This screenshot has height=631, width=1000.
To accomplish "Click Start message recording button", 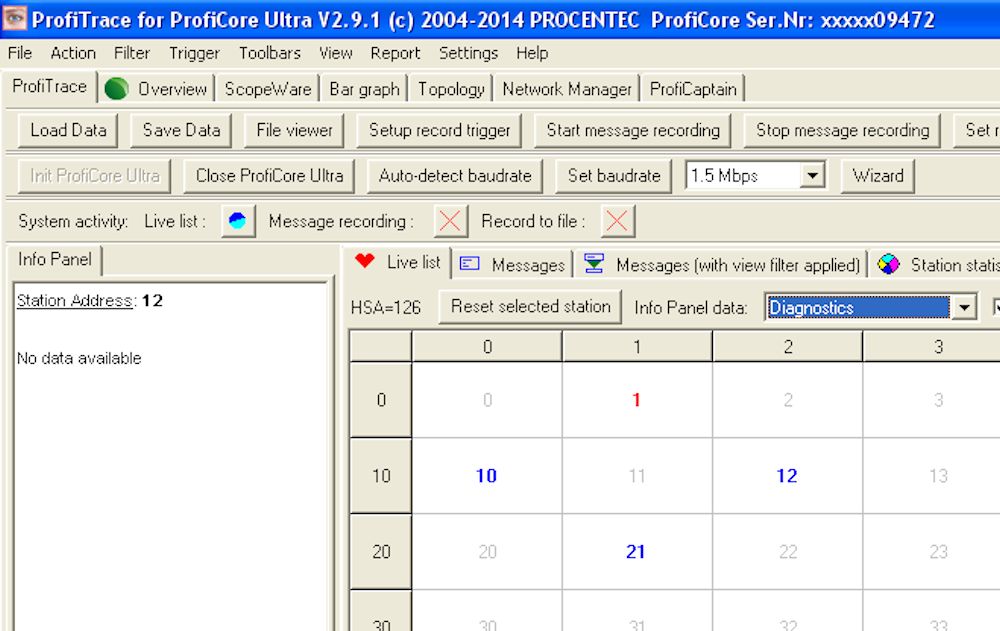I will (633, 130).
